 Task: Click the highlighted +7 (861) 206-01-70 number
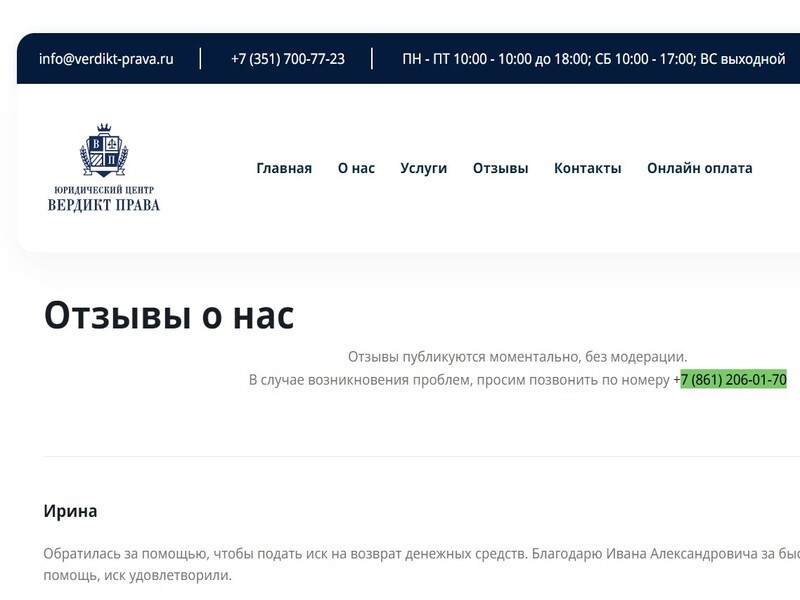[x=732, y=380]
